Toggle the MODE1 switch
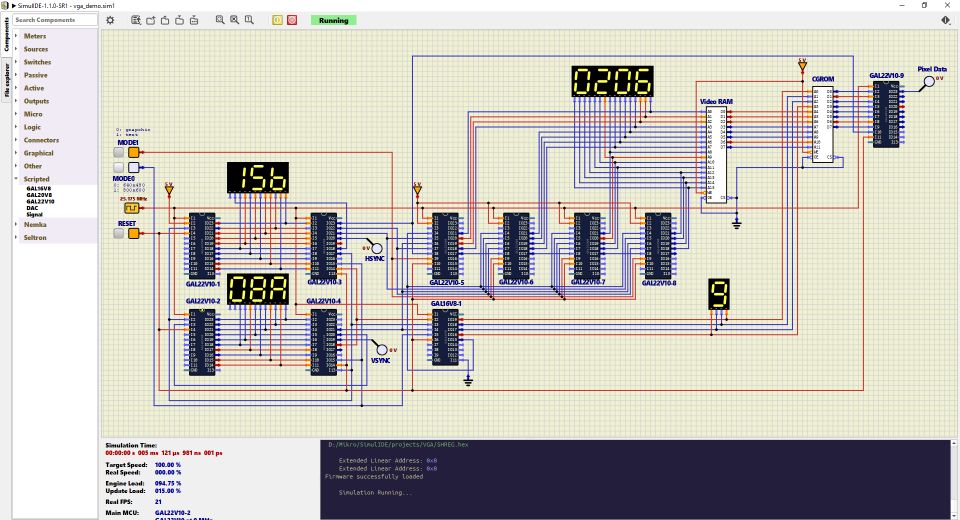 click(119, 154)
